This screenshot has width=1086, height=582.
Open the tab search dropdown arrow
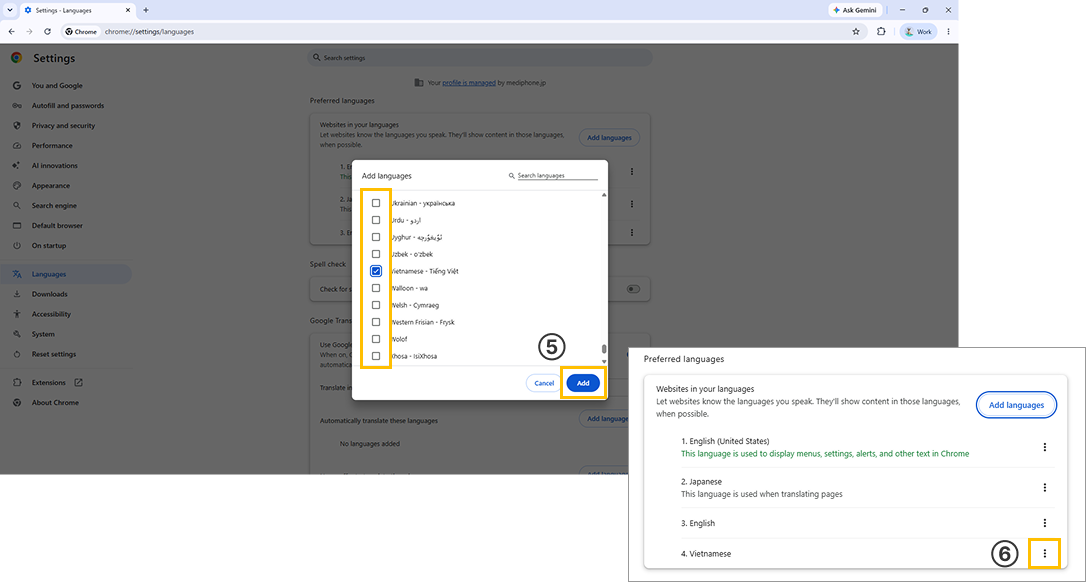point(9,10)
